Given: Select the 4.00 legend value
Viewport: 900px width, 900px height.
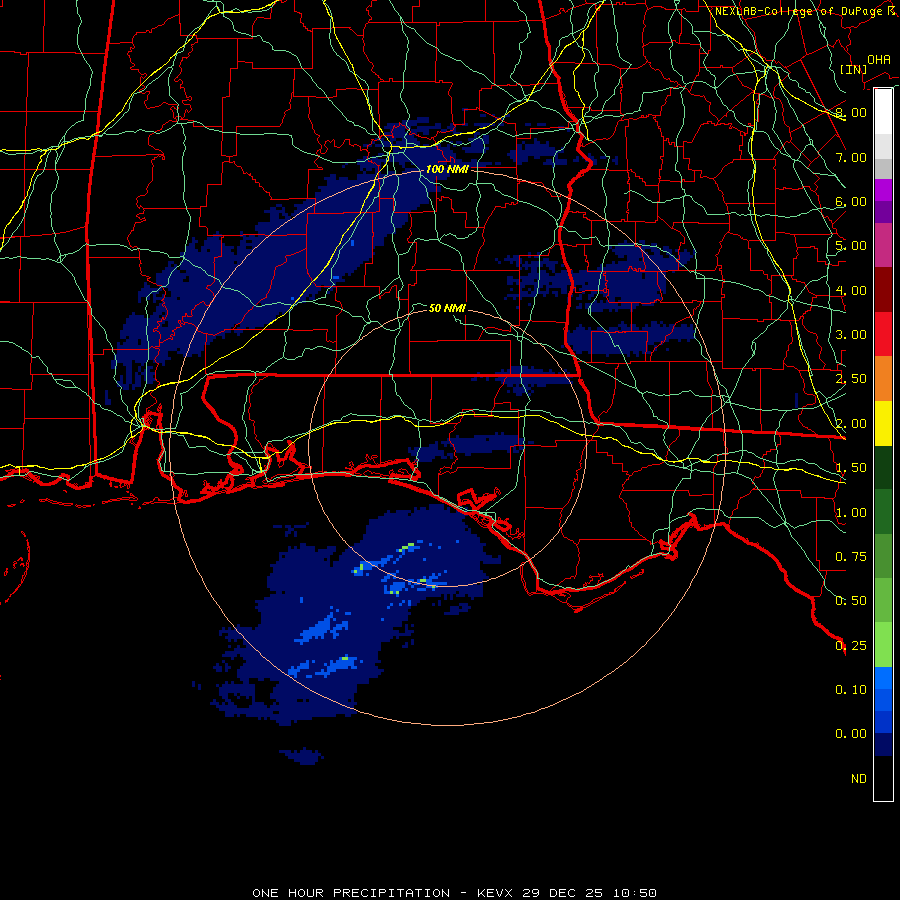Looking at the screenshot, I should pos(851,290).
